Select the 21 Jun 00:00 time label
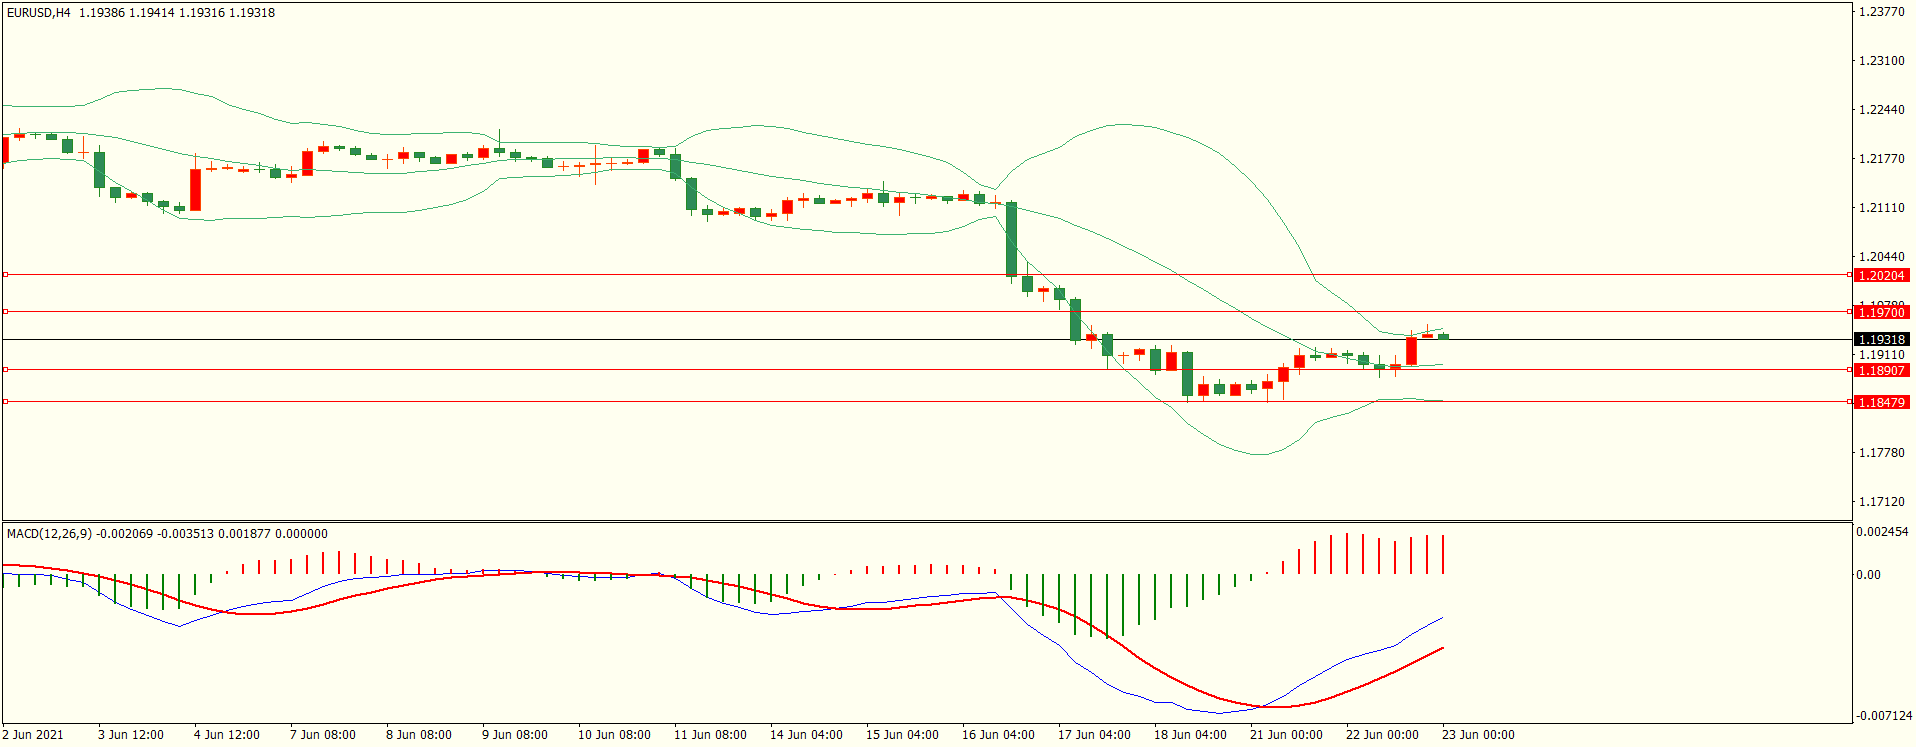The width and height of the screenshot is (1916, 747). [x=1286, y=735]
